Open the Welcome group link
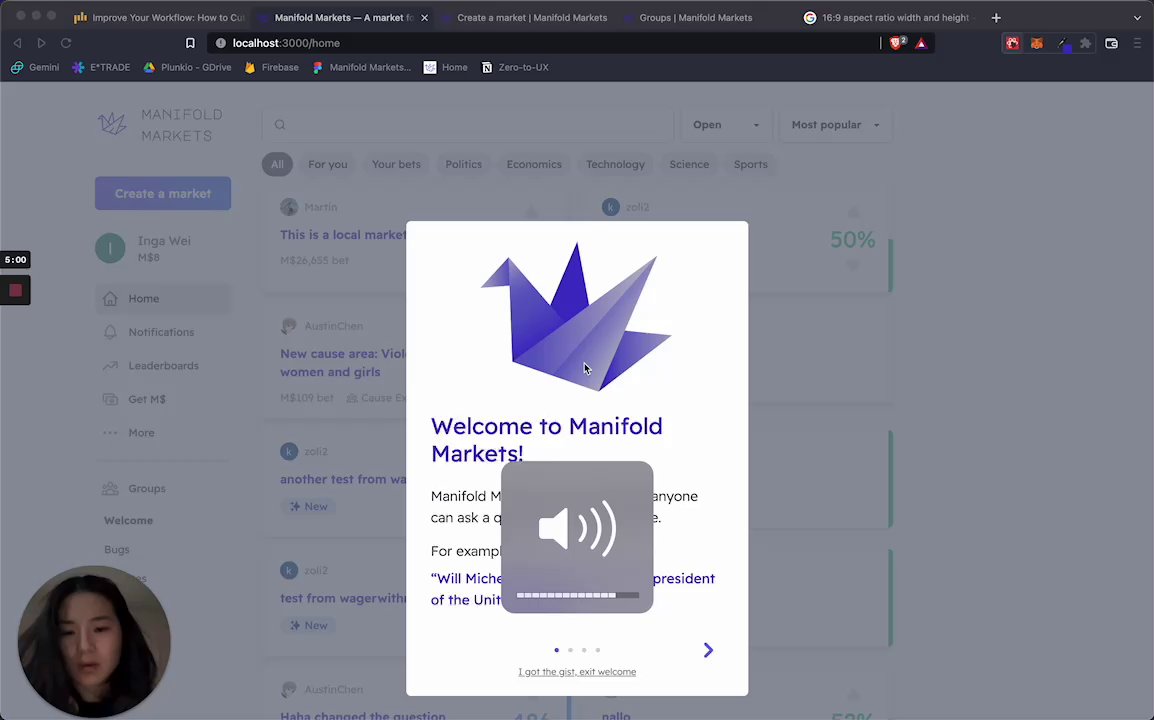1154x720 pixels. (x=128, y=520)
